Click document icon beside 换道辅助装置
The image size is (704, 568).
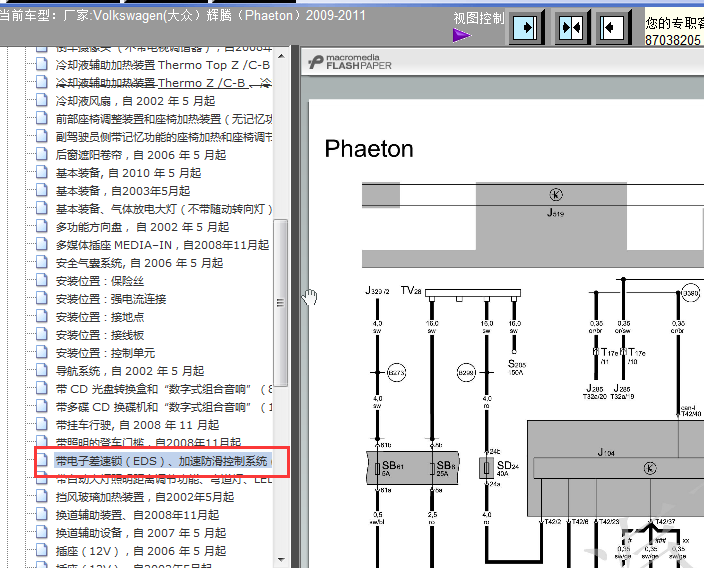click(42, 514)
